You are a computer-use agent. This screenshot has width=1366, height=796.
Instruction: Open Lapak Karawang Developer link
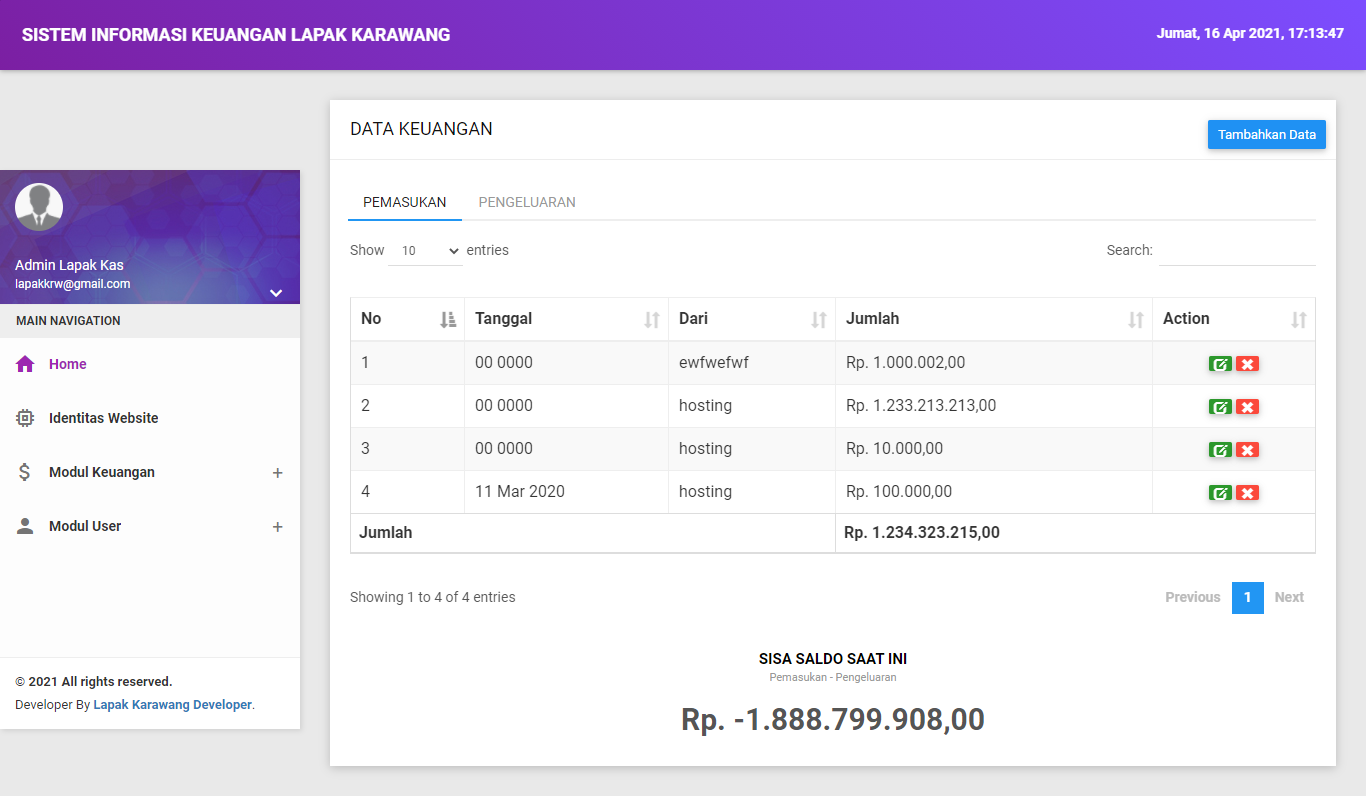tap(173, 705)
